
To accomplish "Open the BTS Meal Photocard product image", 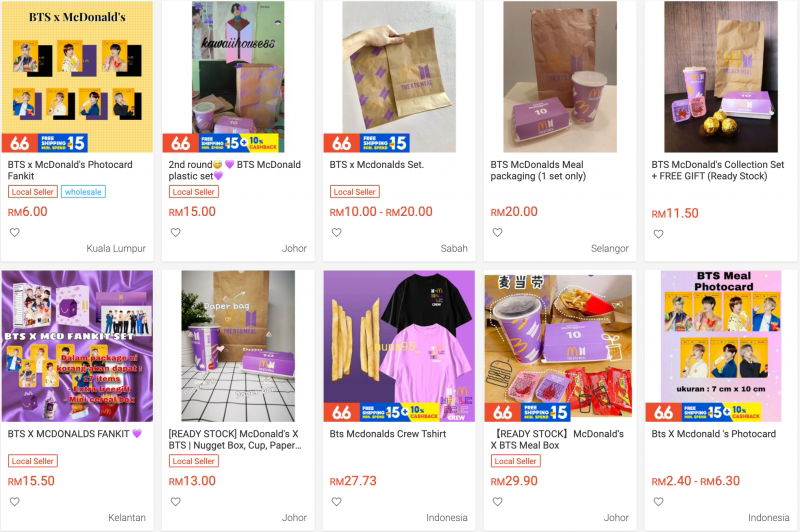I will click(721, 346).
